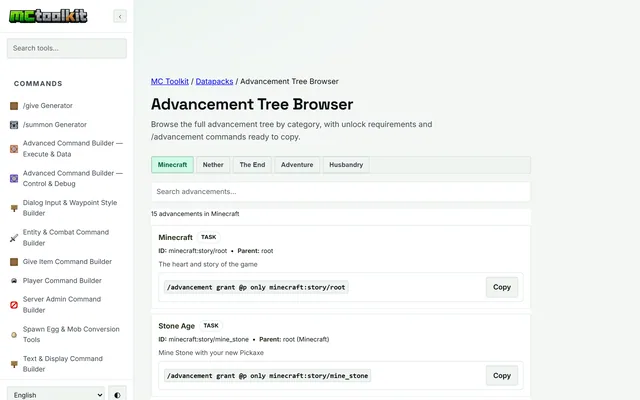Go to Datapacks breadcrumb link
This screenshot has height=400, width=640.
(x=214, y=81)
